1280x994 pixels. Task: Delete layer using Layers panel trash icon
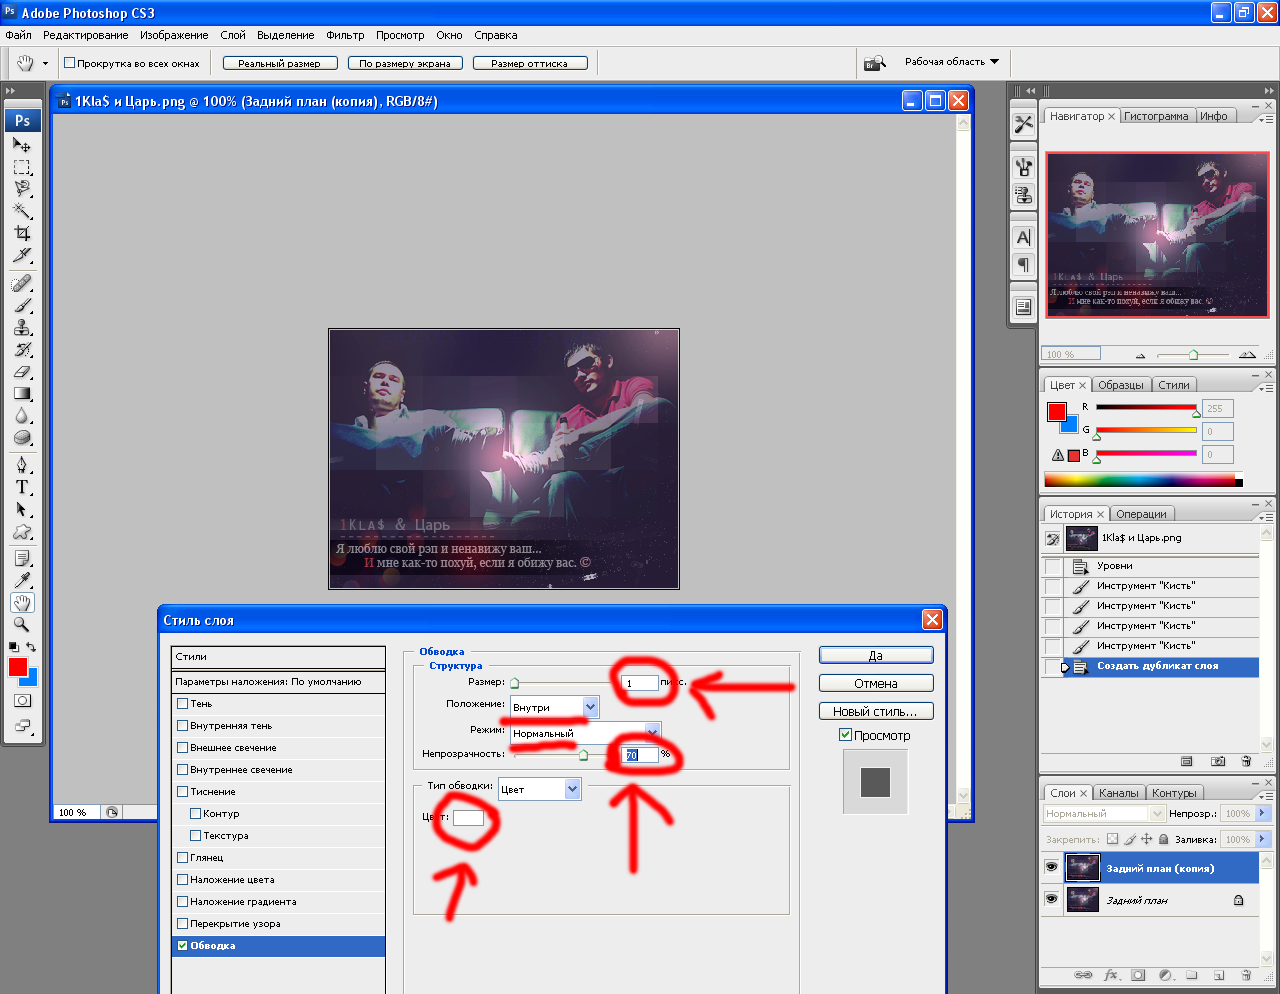click(x=1246, y=975)
